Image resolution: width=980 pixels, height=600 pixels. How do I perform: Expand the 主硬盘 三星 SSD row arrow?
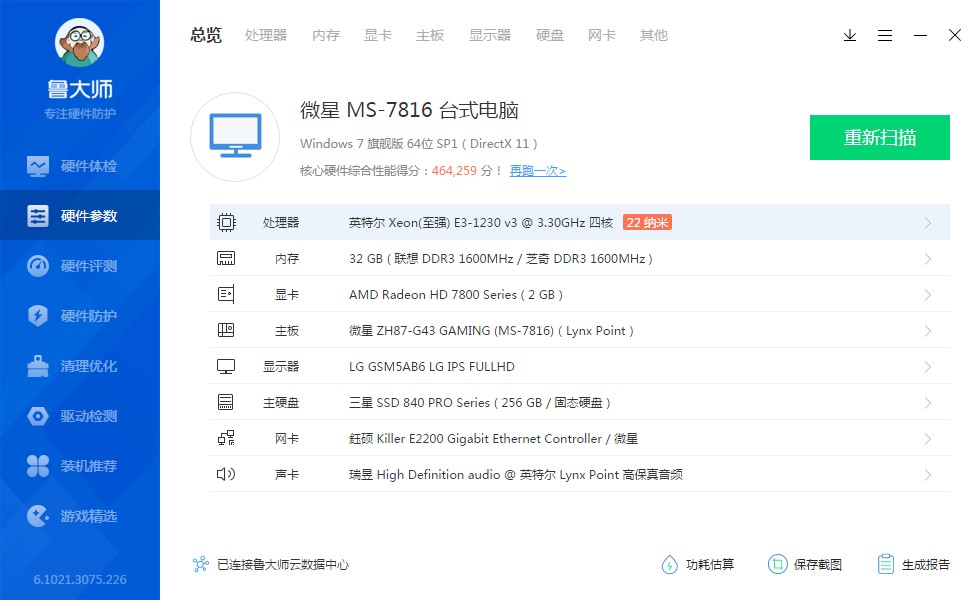tap(928, 403)
